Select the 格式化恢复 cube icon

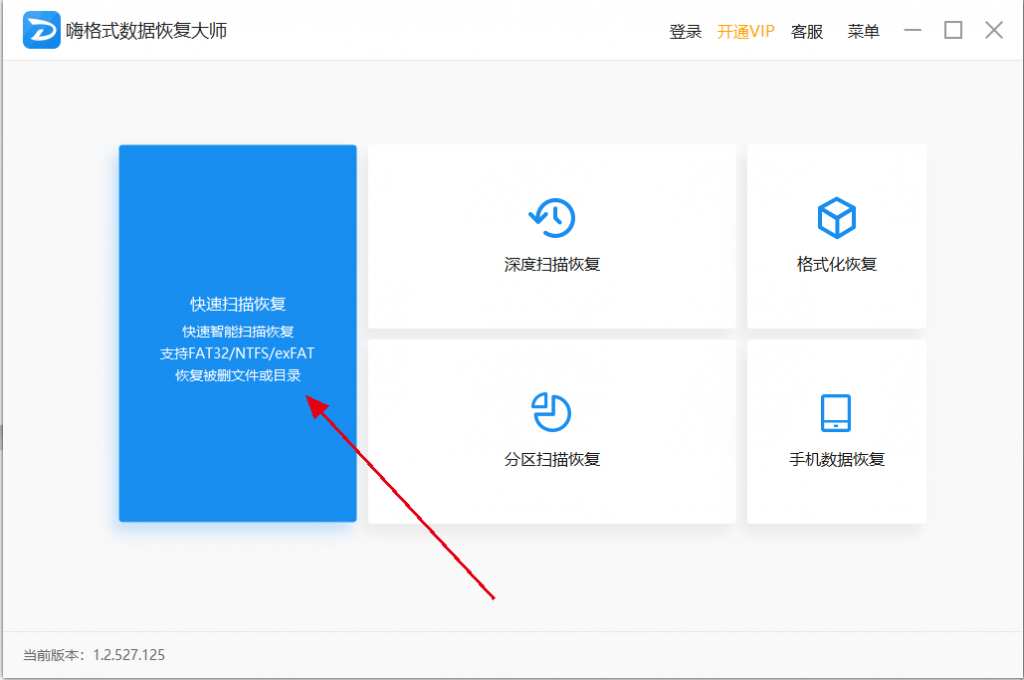click(x=837, y=218)
